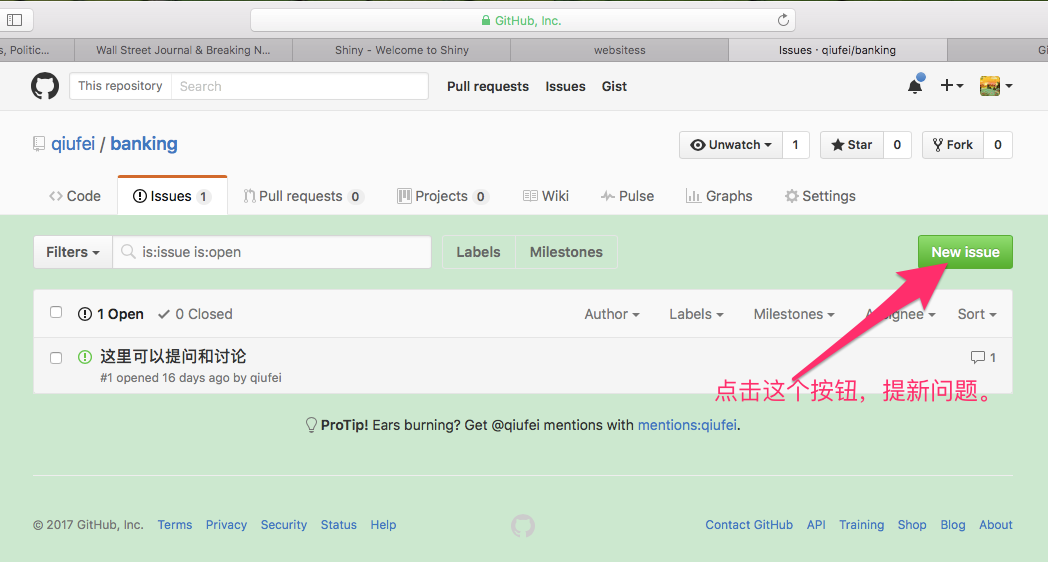Expand the Labels filter dropdown in list header
The width and height of the screenshot is (1048, 562).
(696, 314)
